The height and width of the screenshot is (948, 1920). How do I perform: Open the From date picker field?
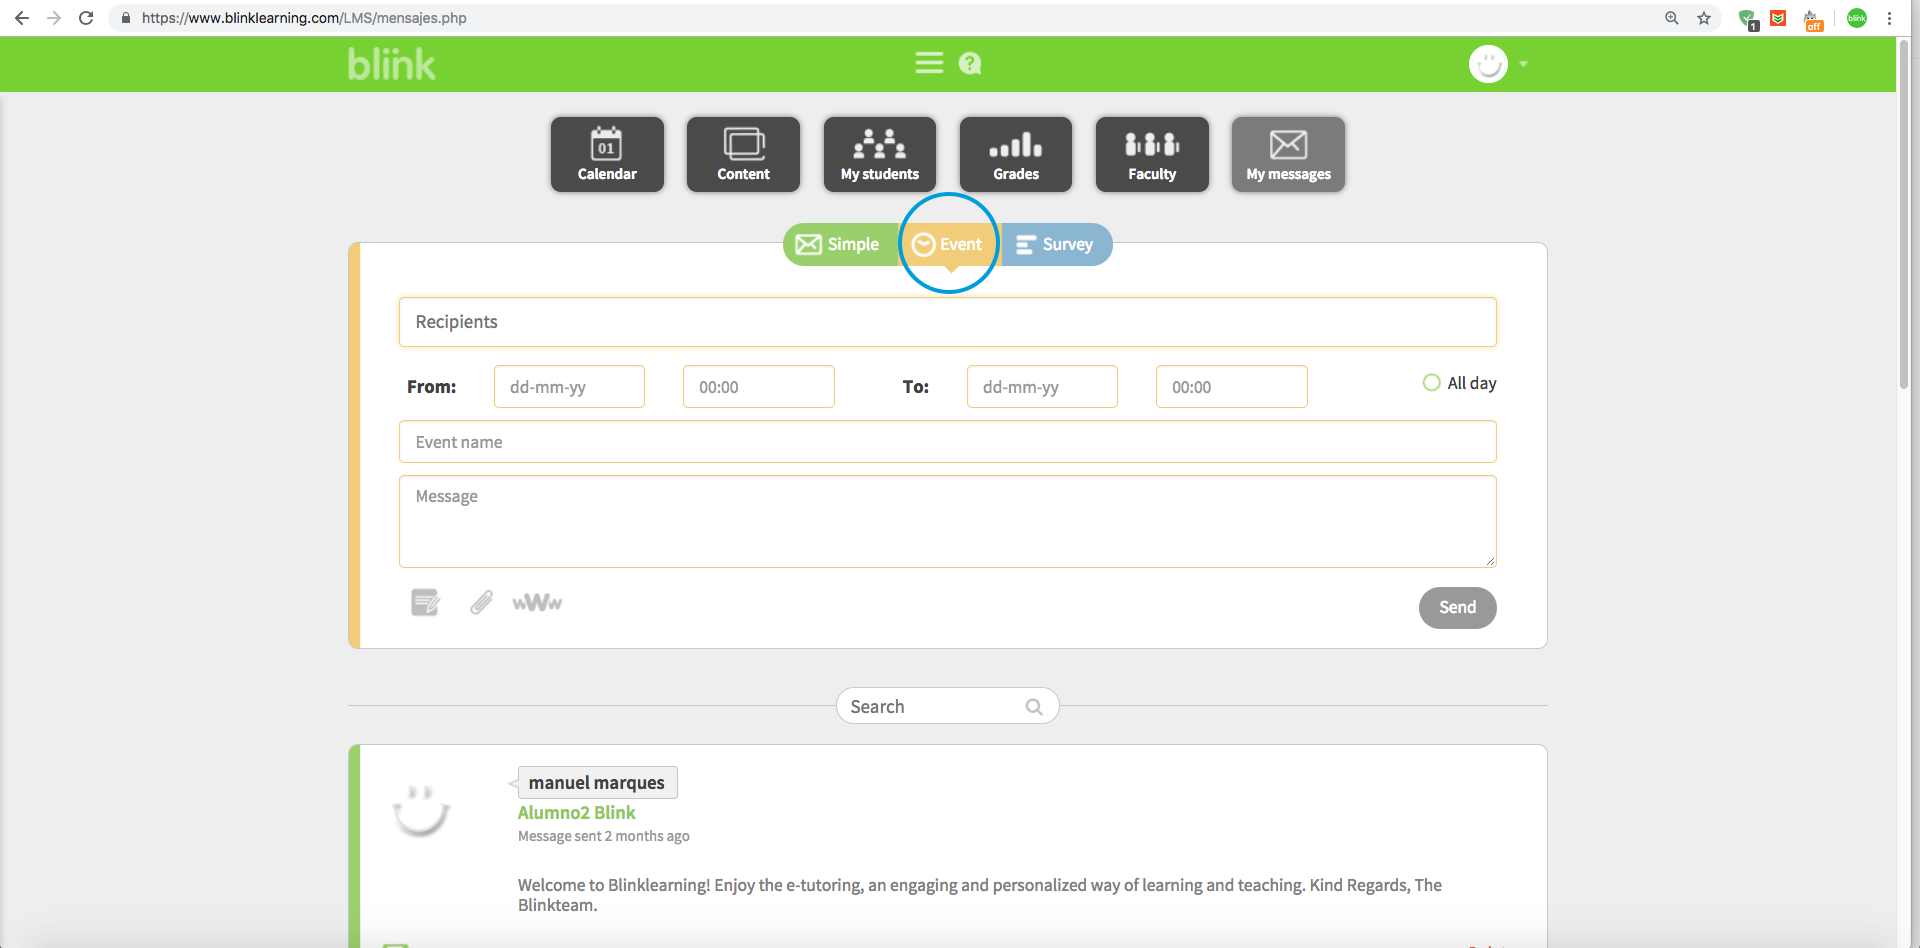click(x=569, y=387)
